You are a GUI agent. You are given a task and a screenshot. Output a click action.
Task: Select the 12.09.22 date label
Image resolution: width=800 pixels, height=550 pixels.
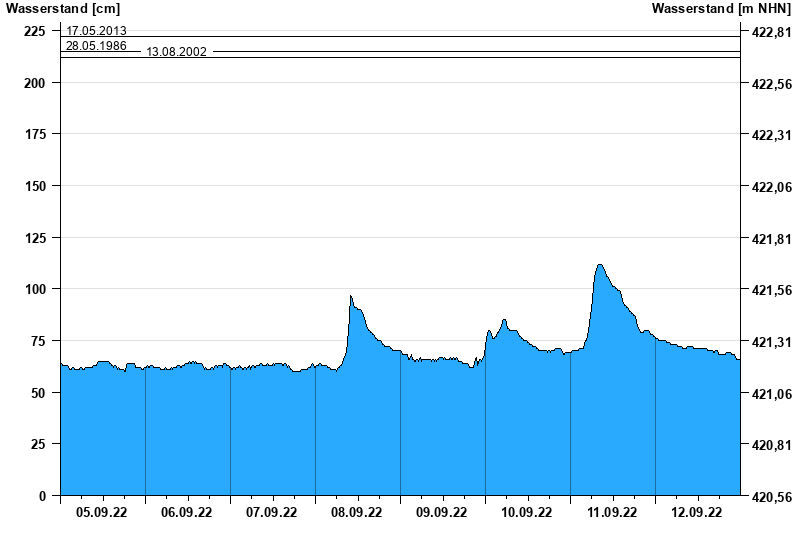[696, 512]
